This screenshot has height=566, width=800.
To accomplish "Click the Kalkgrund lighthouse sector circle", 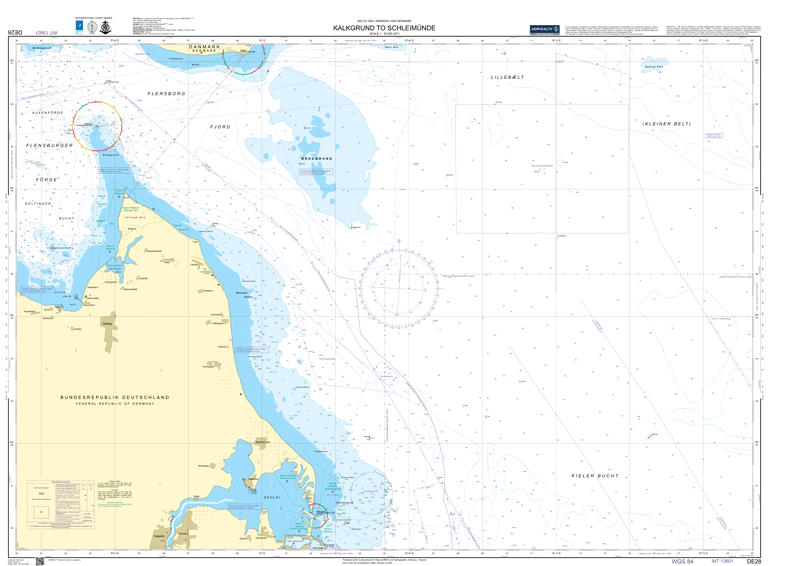I will [97, 127].
